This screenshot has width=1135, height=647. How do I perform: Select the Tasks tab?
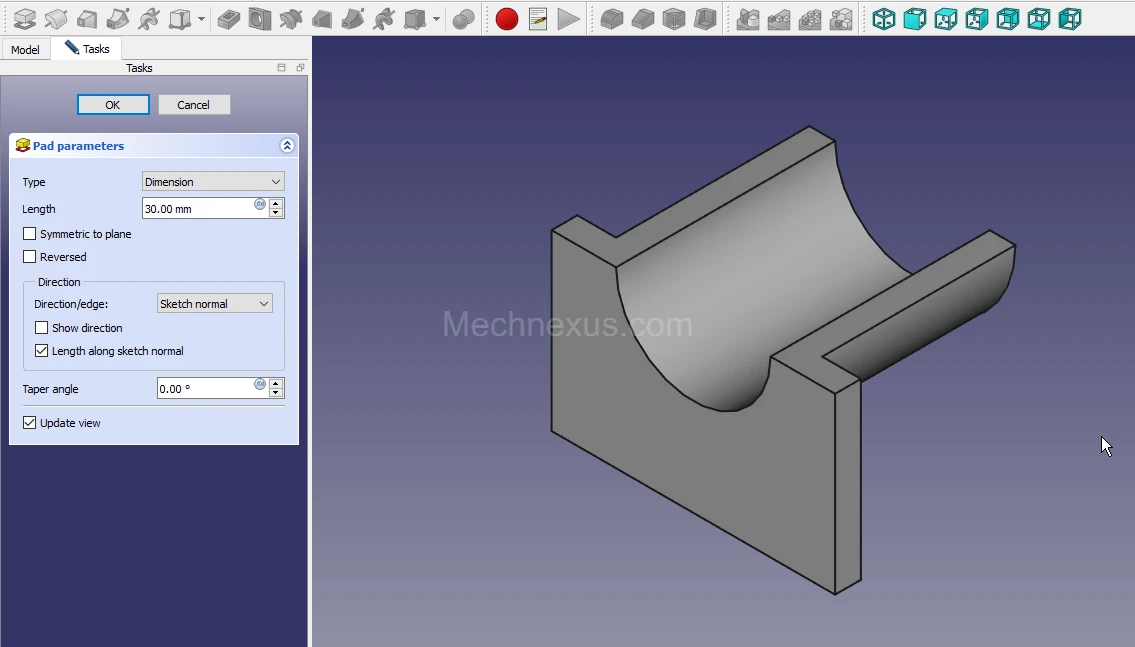(88, 49)
